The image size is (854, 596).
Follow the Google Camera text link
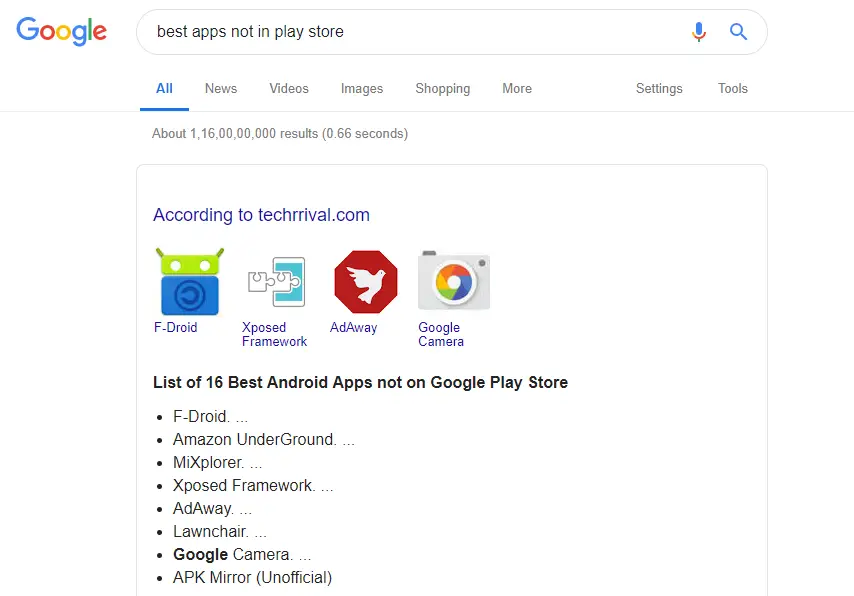[x=441, y=335]
